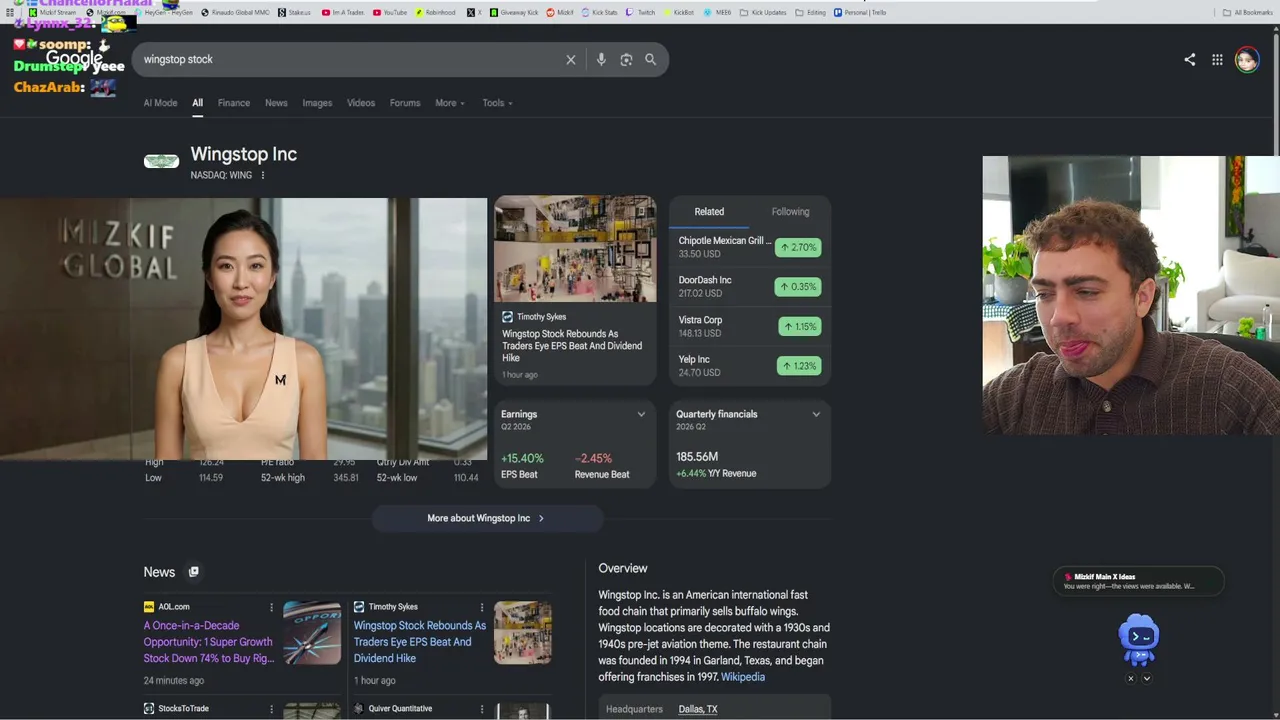Open the Dallas, TX headquarters link
The width and height of the screenshot is (1280, 720).
tap(698, 709)
